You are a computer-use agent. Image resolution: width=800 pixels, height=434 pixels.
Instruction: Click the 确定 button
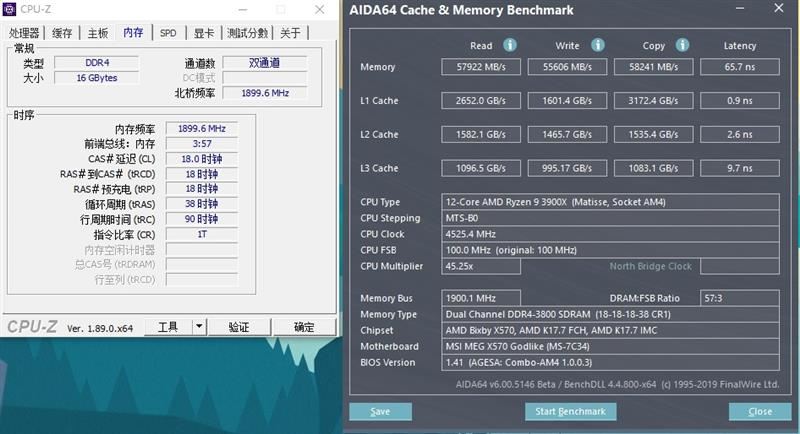(x=304, y=327)
